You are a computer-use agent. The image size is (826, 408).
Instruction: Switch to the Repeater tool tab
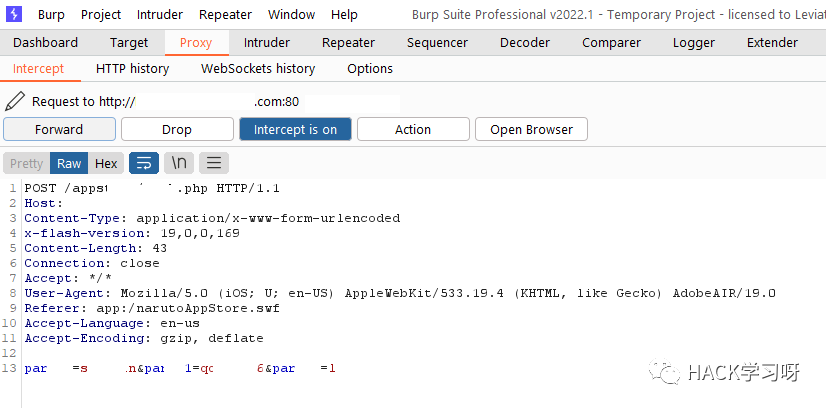coord(348,43)
